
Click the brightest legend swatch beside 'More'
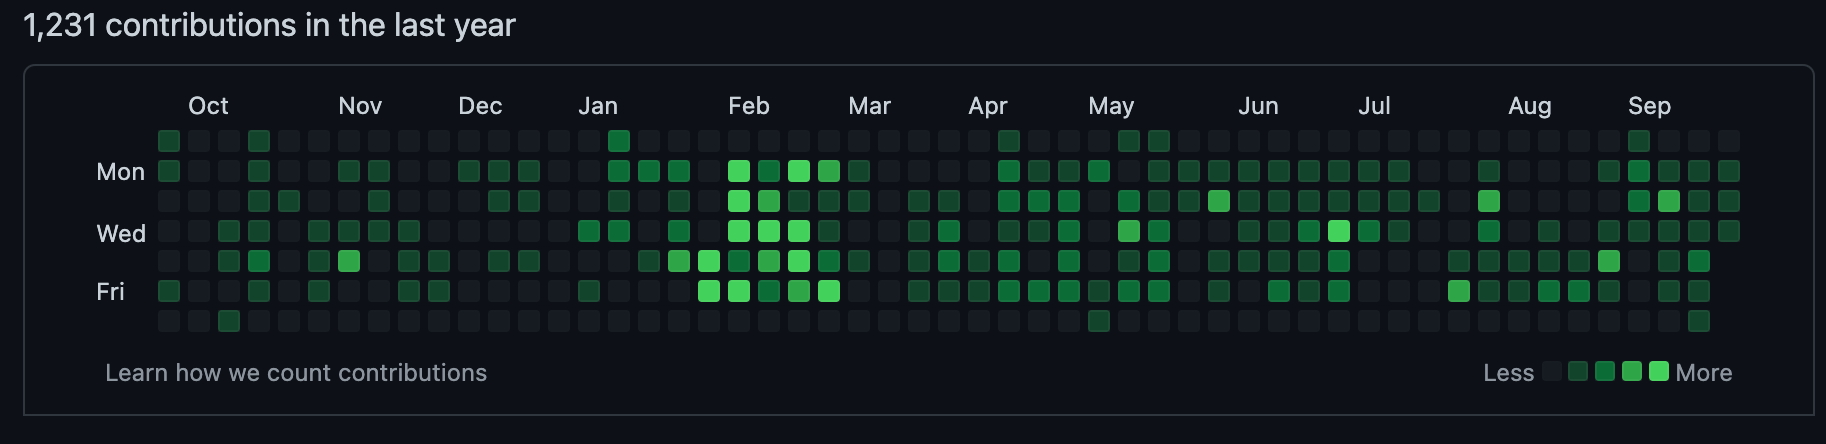1659,371
